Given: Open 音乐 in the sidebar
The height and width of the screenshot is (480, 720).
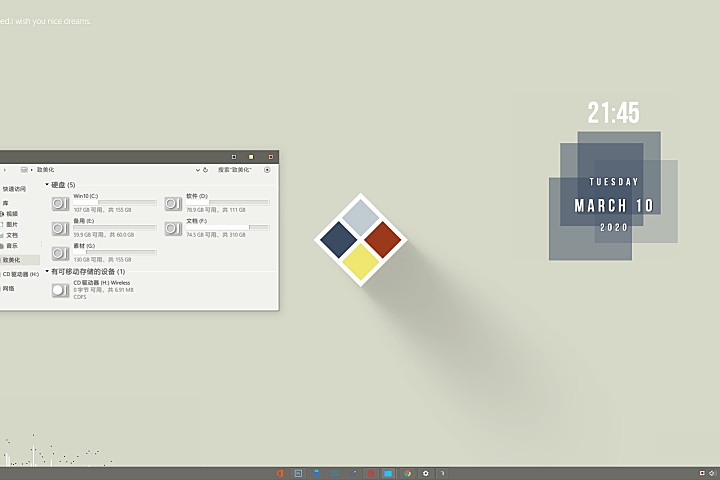Looking at the screenshot, I should pos(12,246).
